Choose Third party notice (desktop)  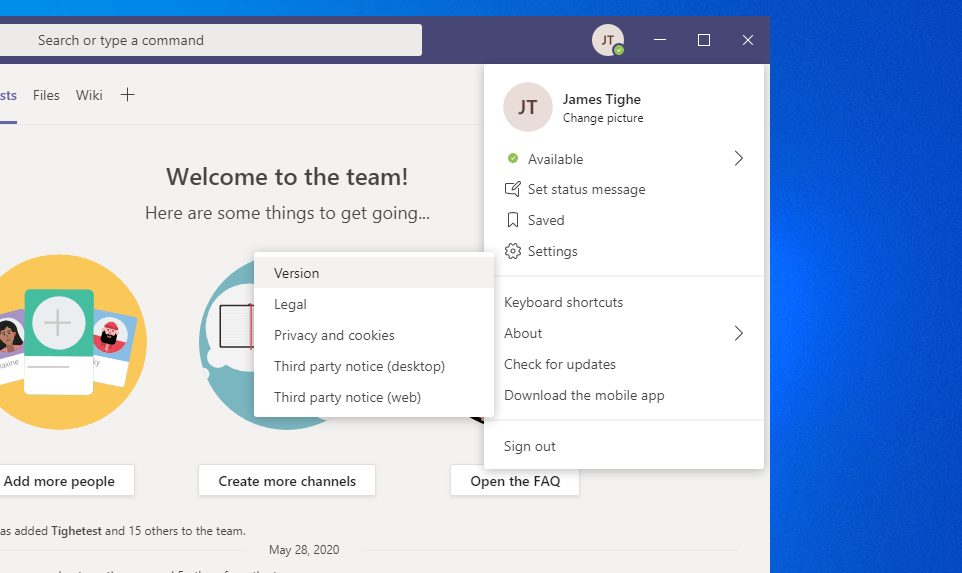pos(359,366)
